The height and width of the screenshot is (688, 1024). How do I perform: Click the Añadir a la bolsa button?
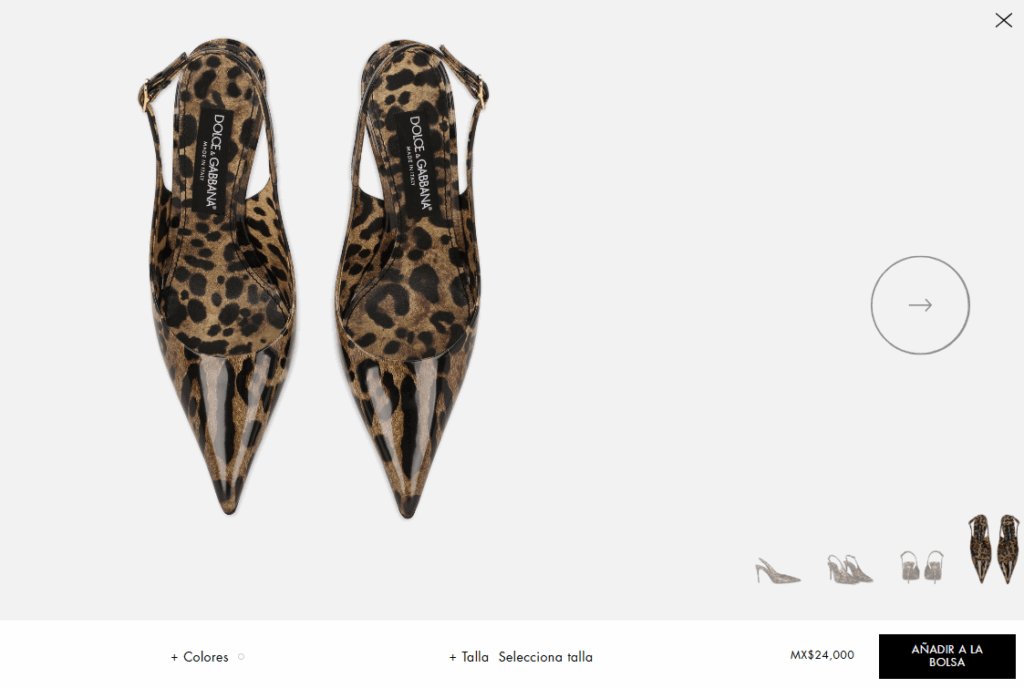point(947,656)
